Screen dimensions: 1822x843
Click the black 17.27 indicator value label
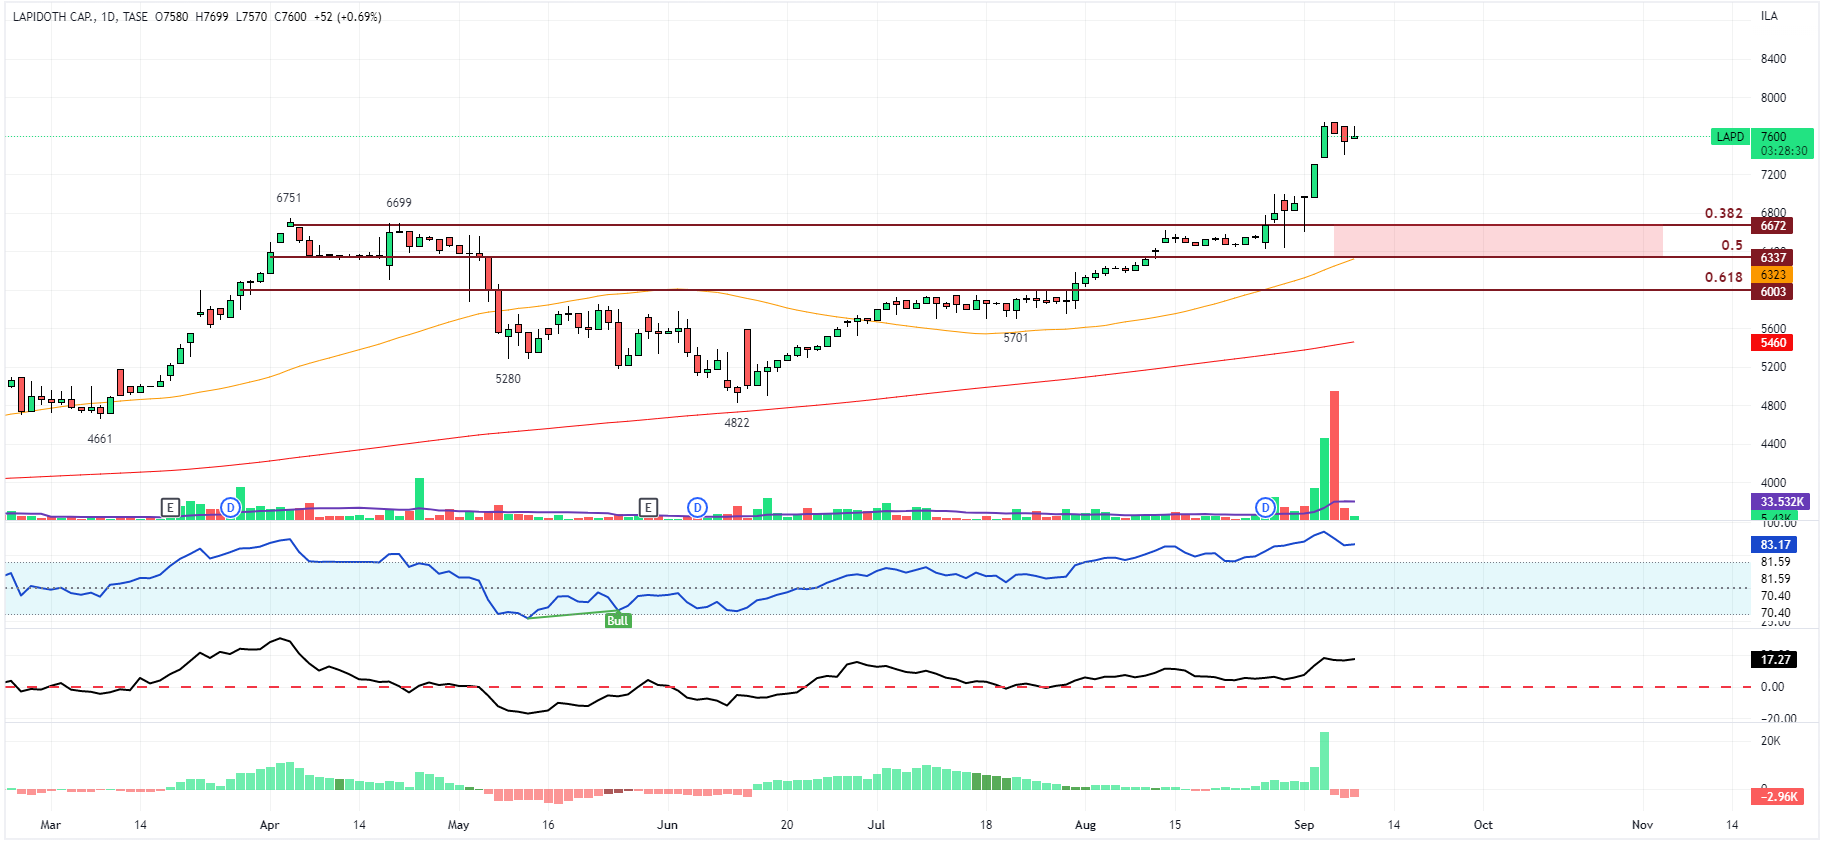click(1774, 660)
